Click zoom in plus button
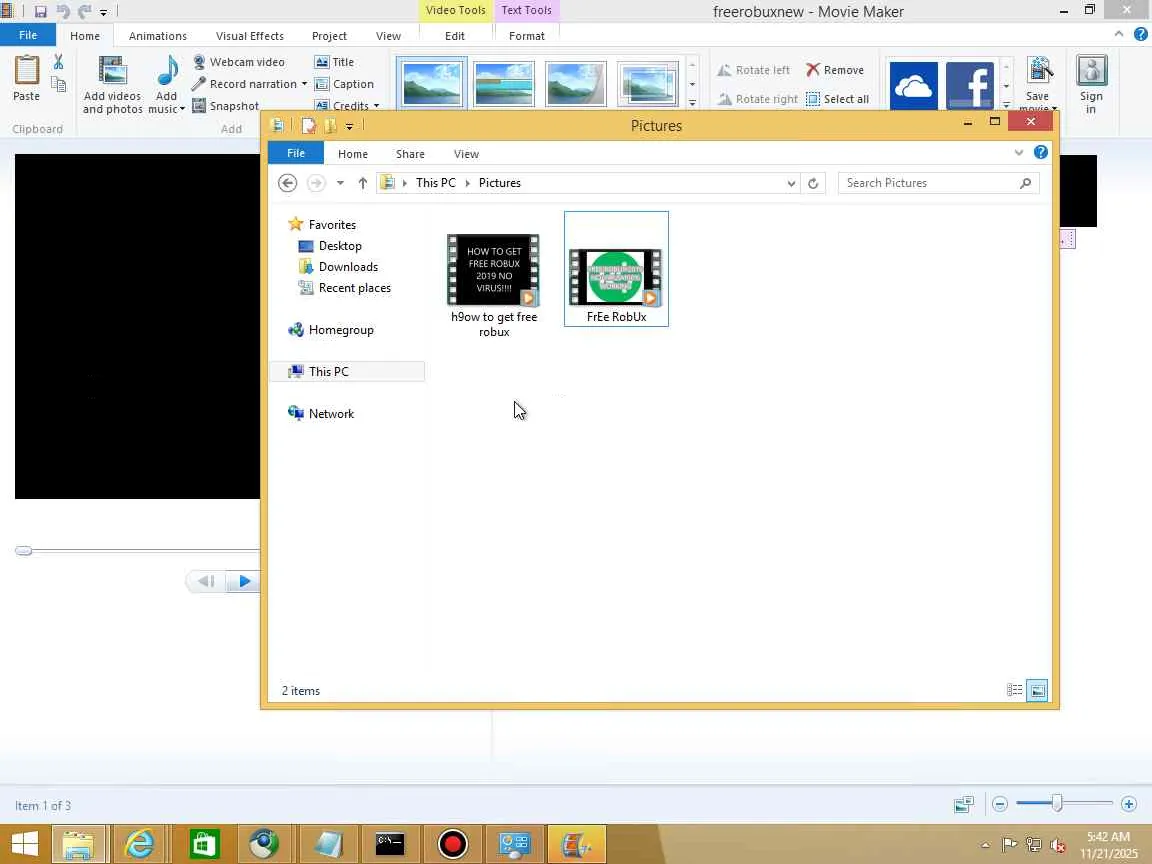 1128,804
